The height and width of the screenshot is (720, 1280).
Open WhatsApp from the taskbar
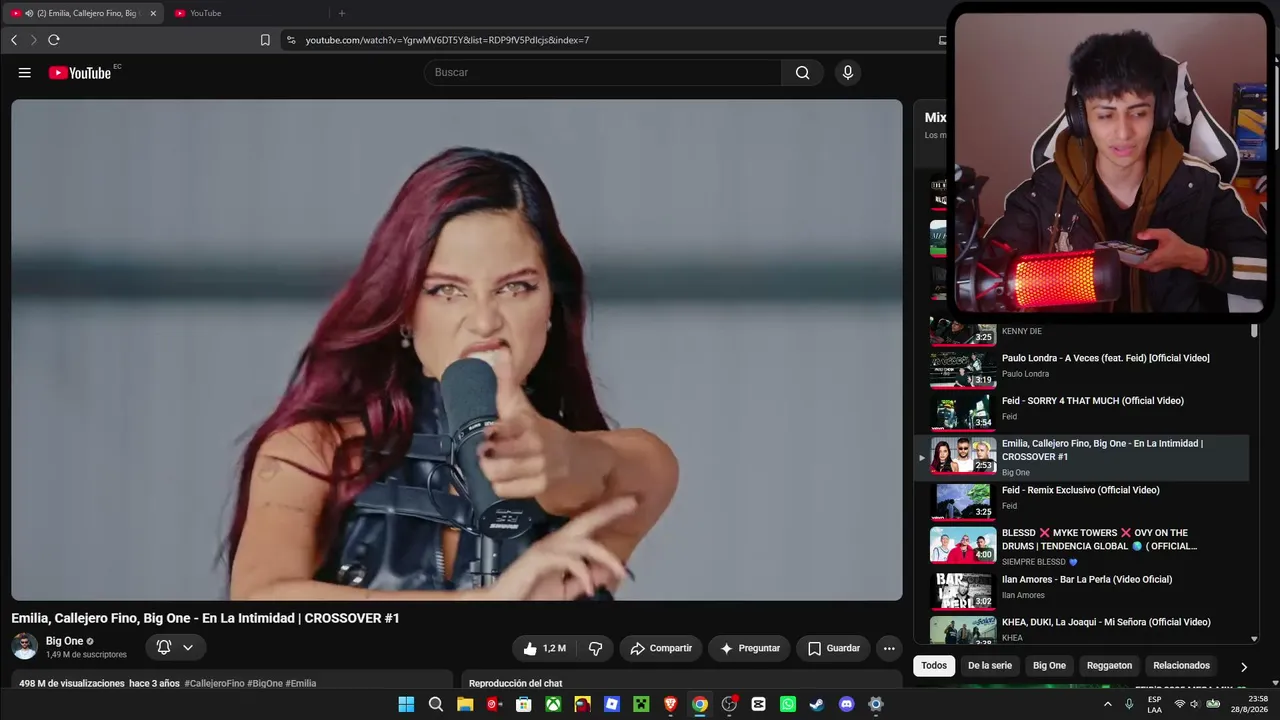tap(788, 704)
